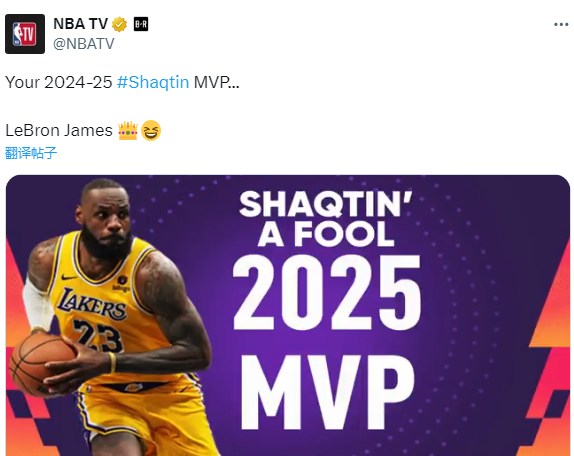
Task: Click the Lakers wordmark on the jersey
Action: (x=92, y=304)
